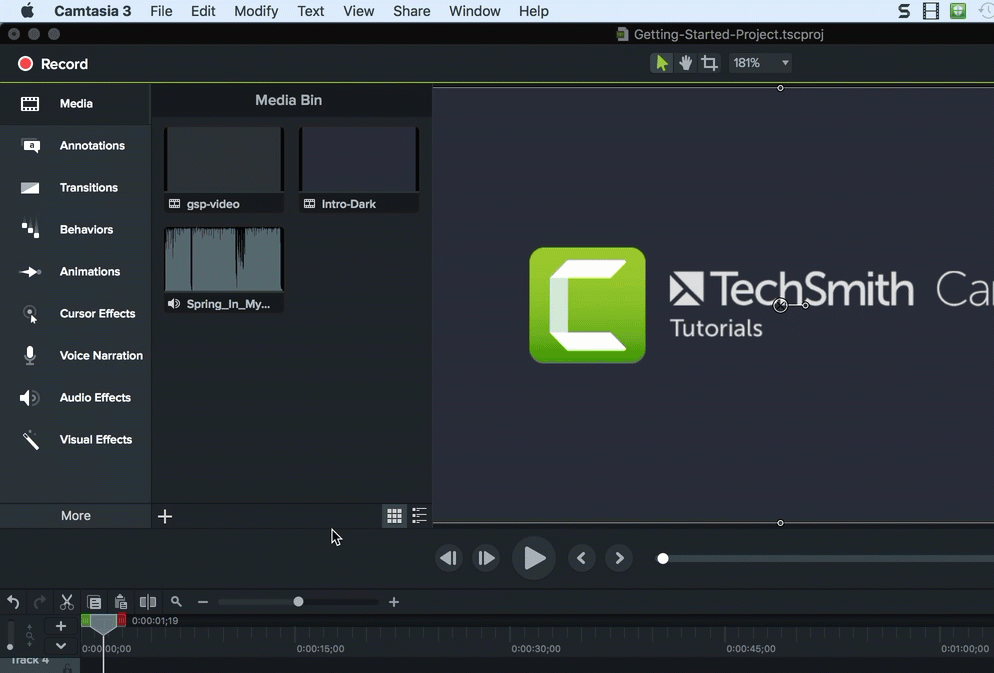This screenshot has height=673, width=994.
Task: Click the S icon in menu bar
Action: (904, 11)
